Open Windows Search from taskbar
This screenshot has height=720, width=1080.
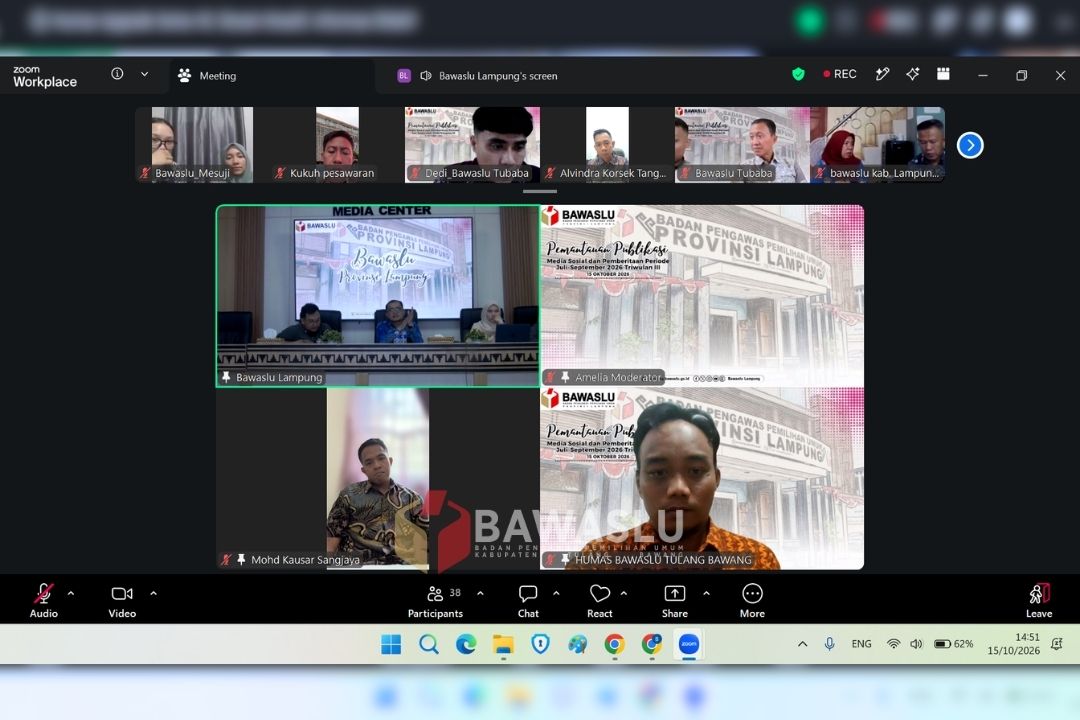click(x=428, y=644)
